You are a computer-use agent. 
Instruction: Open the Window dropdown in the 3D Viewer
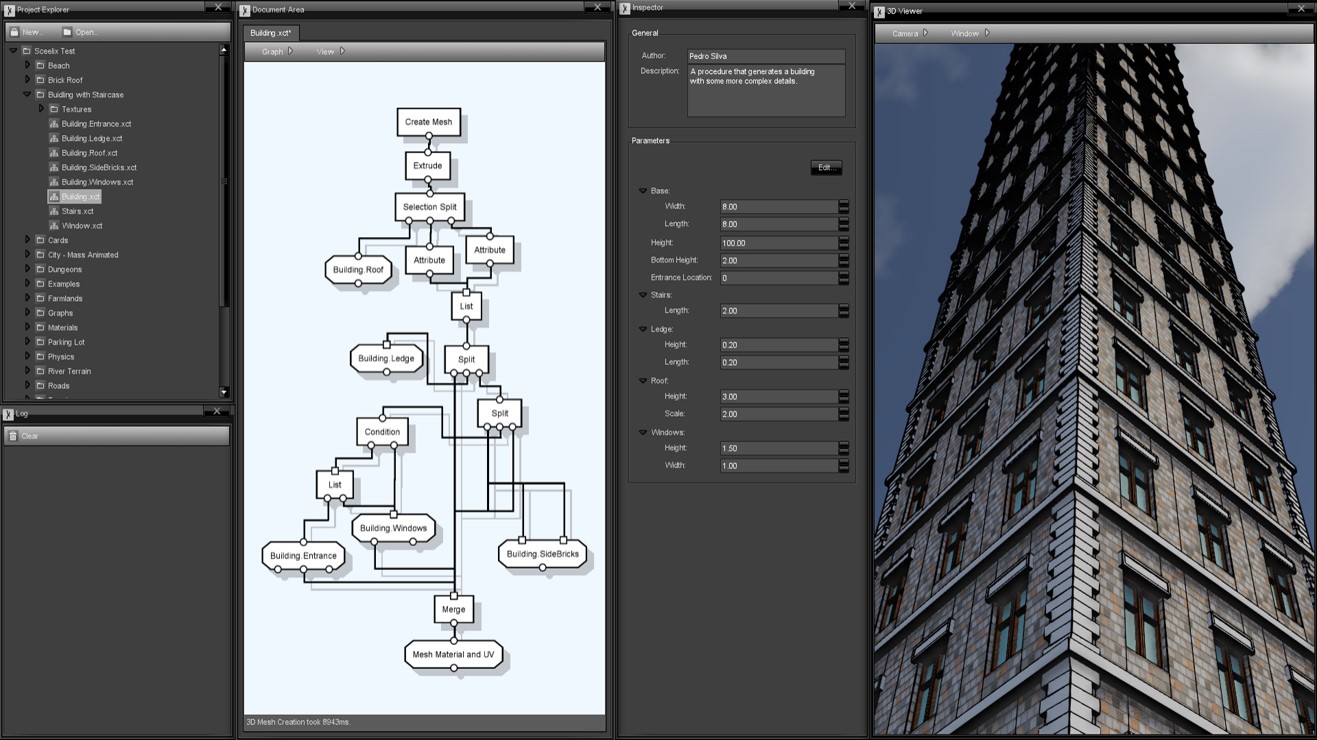pos(968,32)
